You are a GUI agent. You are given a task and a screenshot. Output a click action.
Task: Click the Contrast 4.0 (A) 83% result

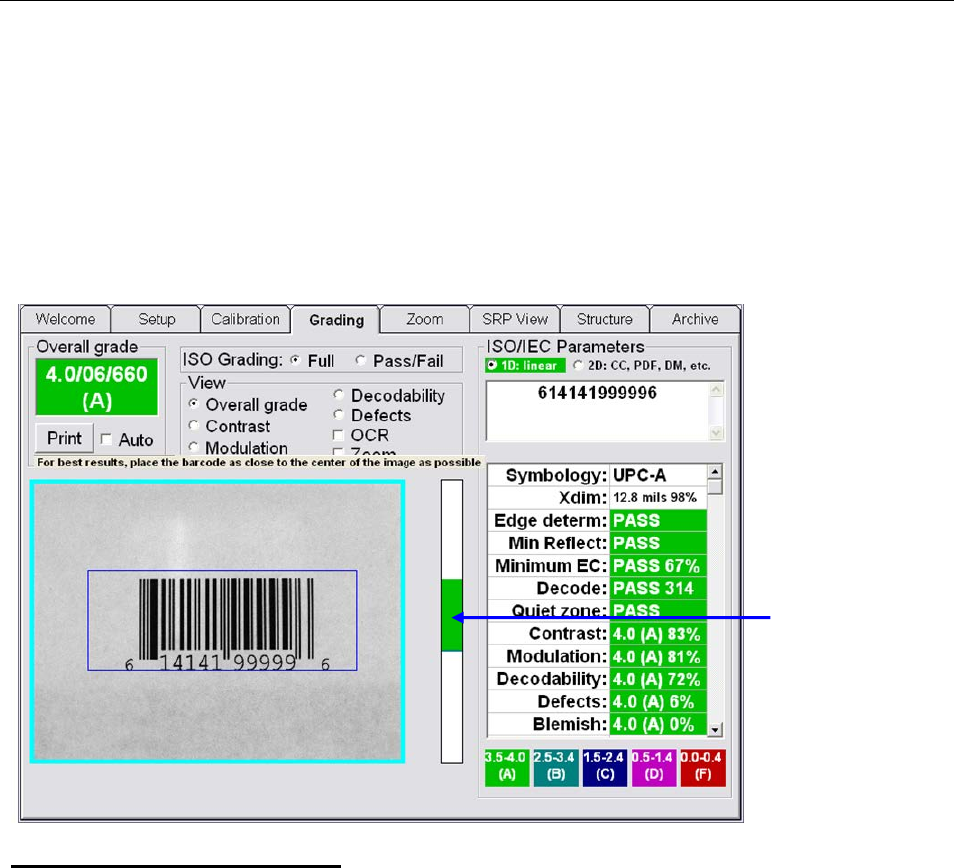[658, 634]
